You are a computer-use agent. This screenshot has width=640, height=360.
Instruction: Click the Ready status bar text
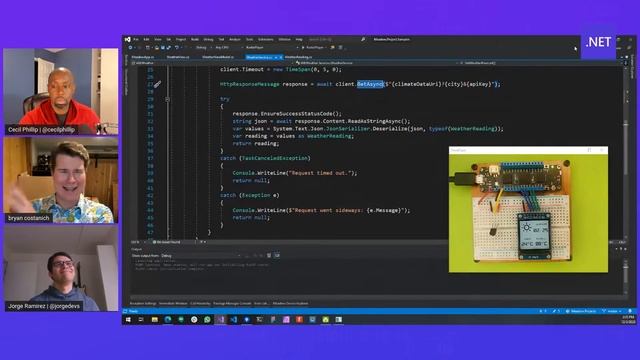coord(133,311)
